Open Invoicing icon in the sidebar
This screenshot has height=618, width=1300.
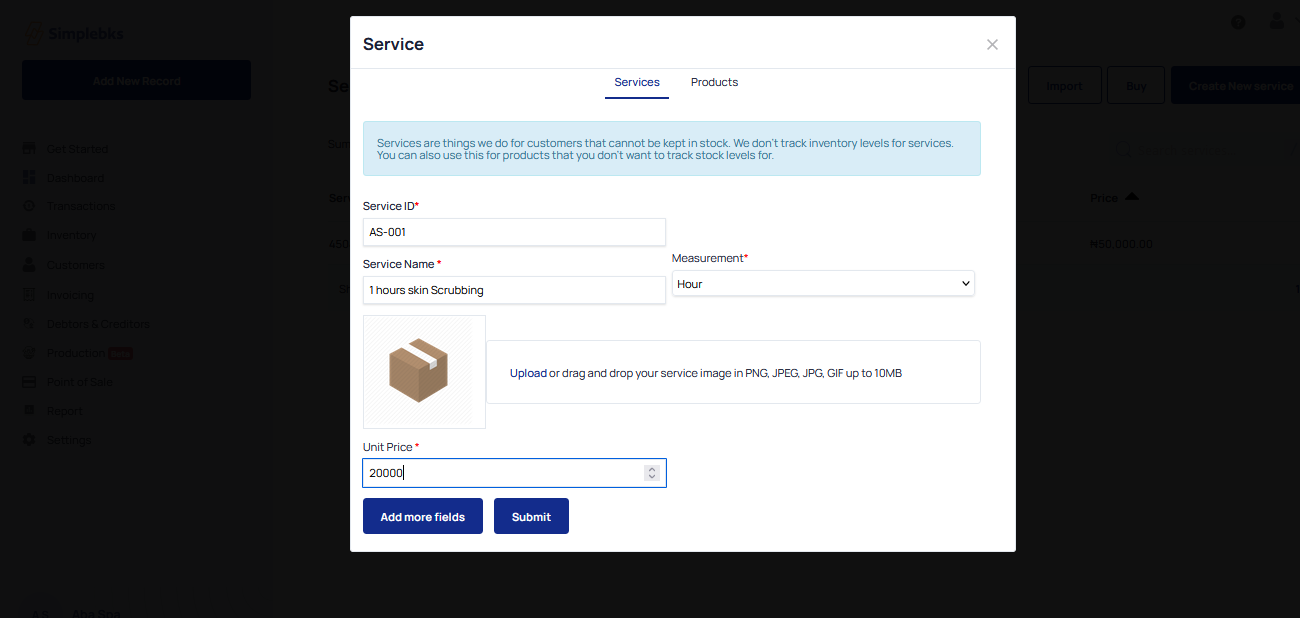coord(29,295)
